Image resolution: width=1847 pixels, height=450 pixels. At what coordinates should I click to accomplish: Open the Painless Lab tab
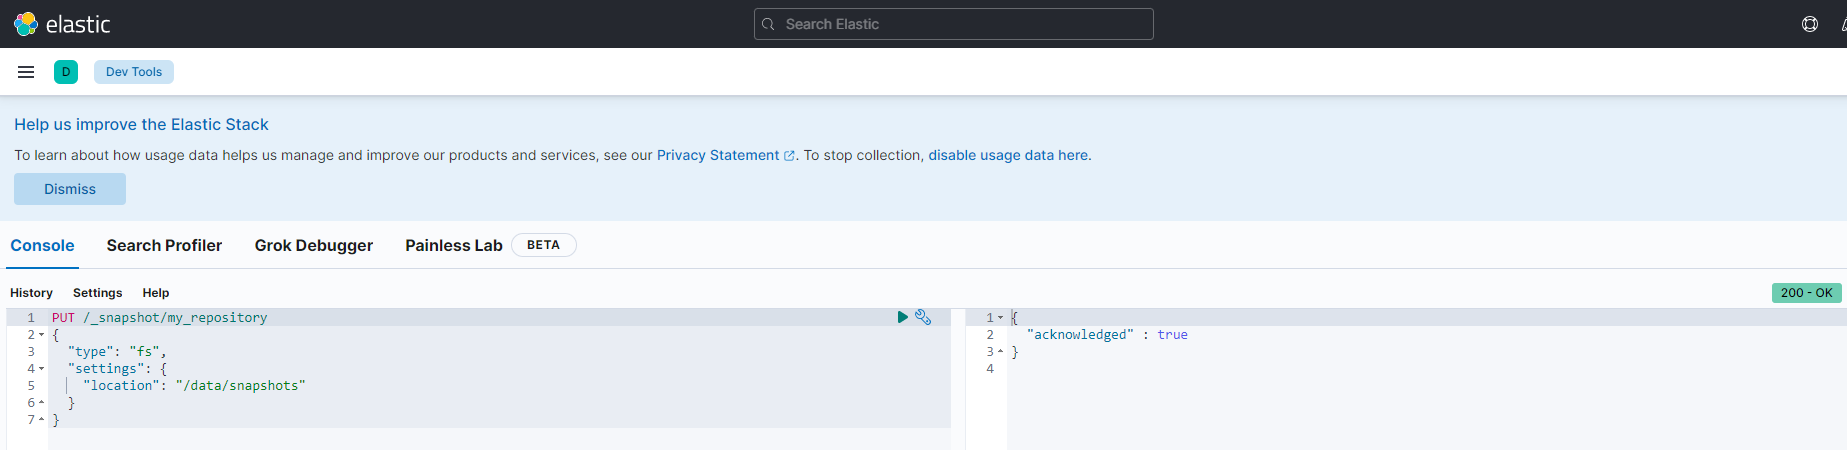click(x=454, y=246)
